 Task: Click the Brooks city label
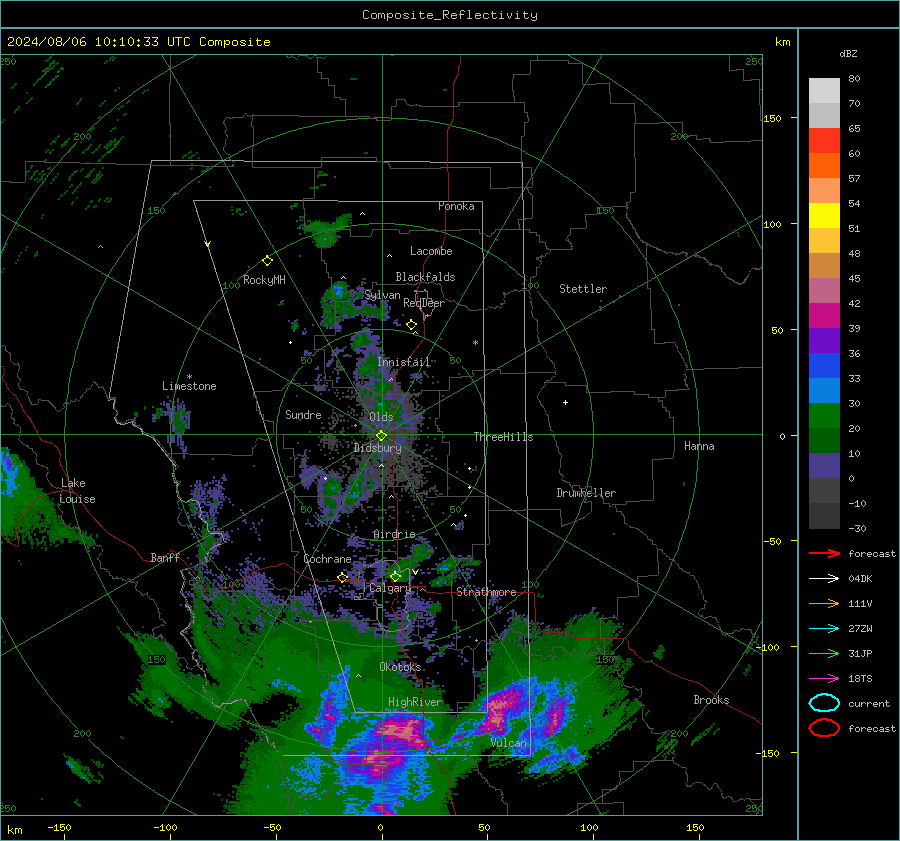click(x=711, y=700)
